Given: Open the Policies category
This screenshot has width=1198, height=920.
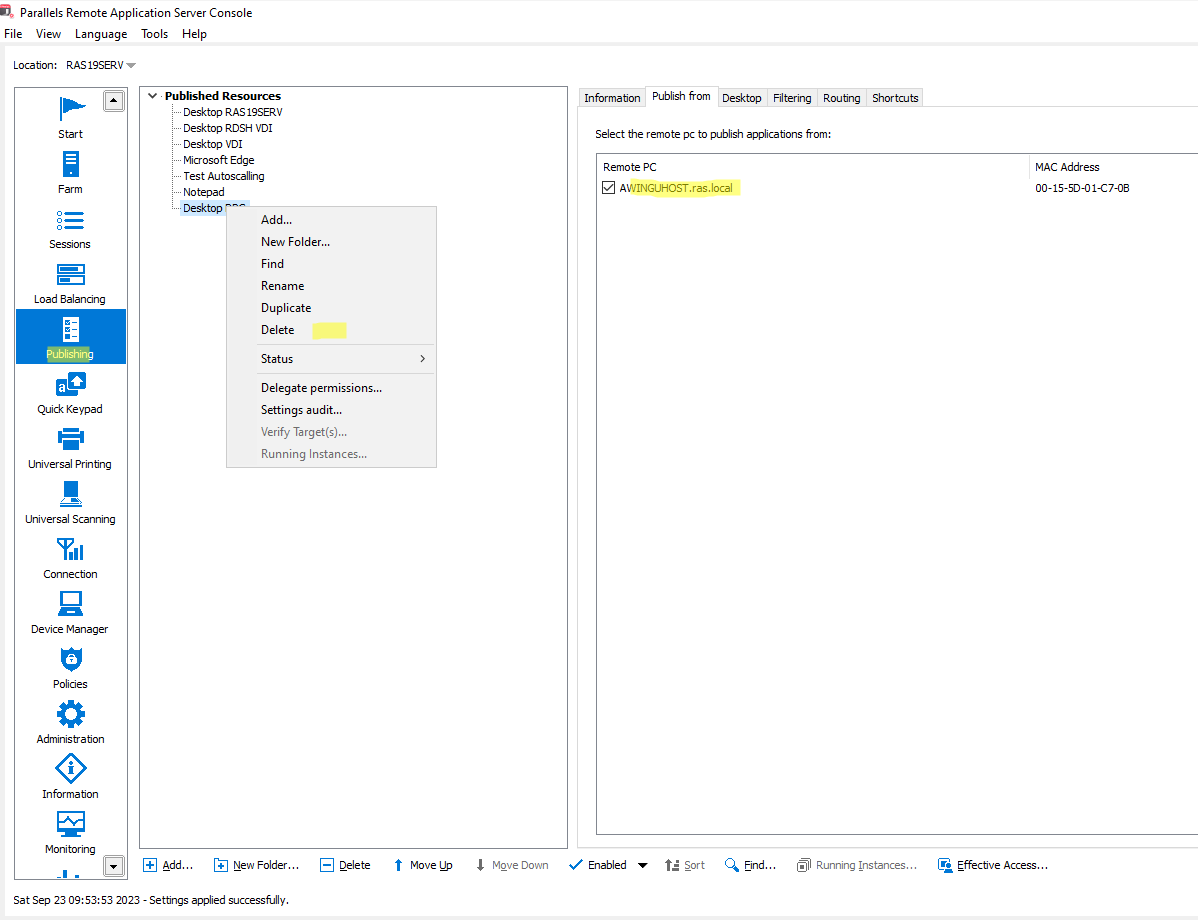Looking at the screenshot, I should tap(70, 668).
